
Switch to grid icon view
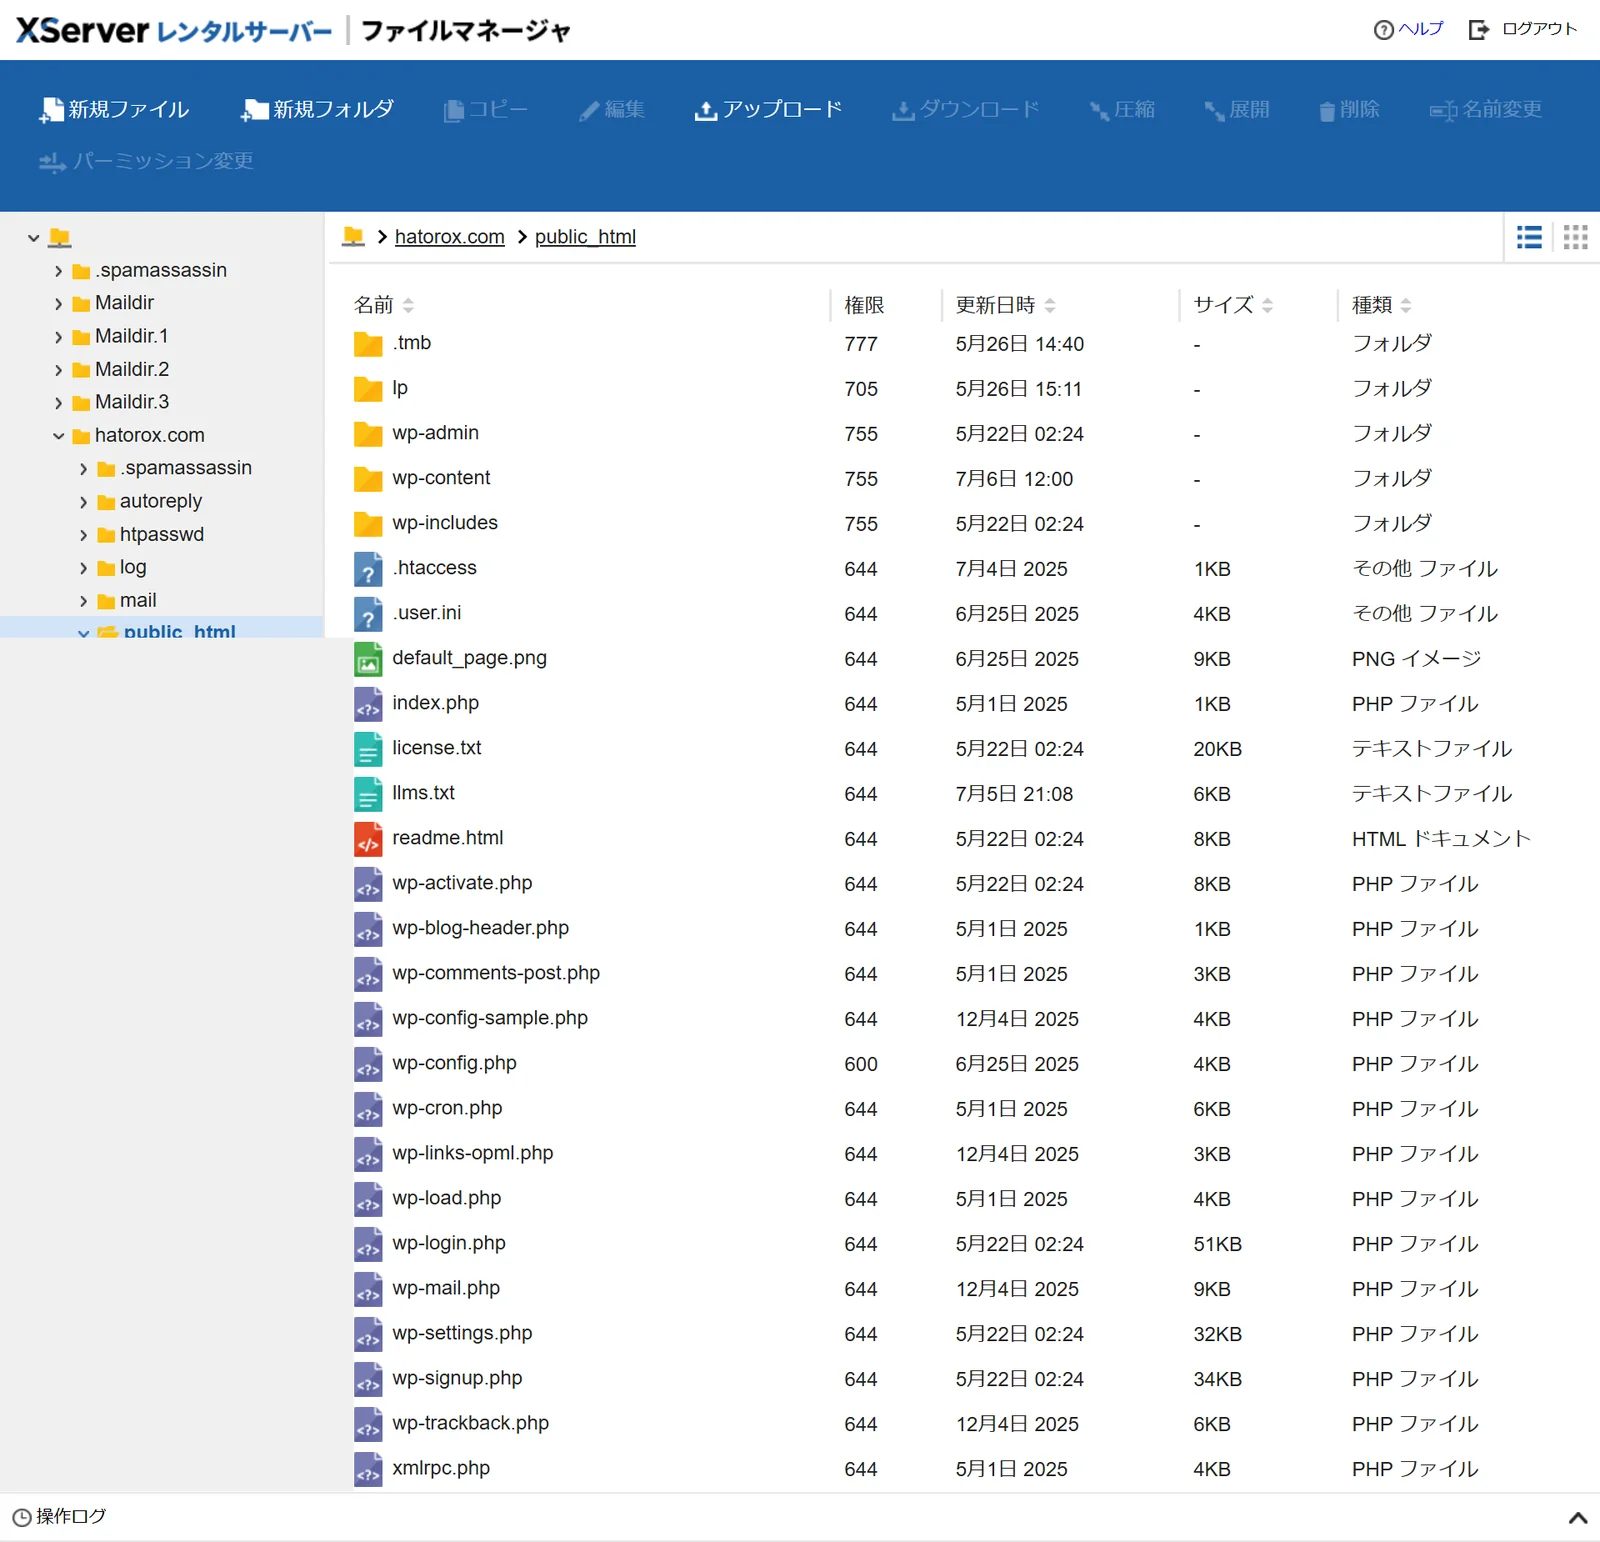coord(1576,237)
